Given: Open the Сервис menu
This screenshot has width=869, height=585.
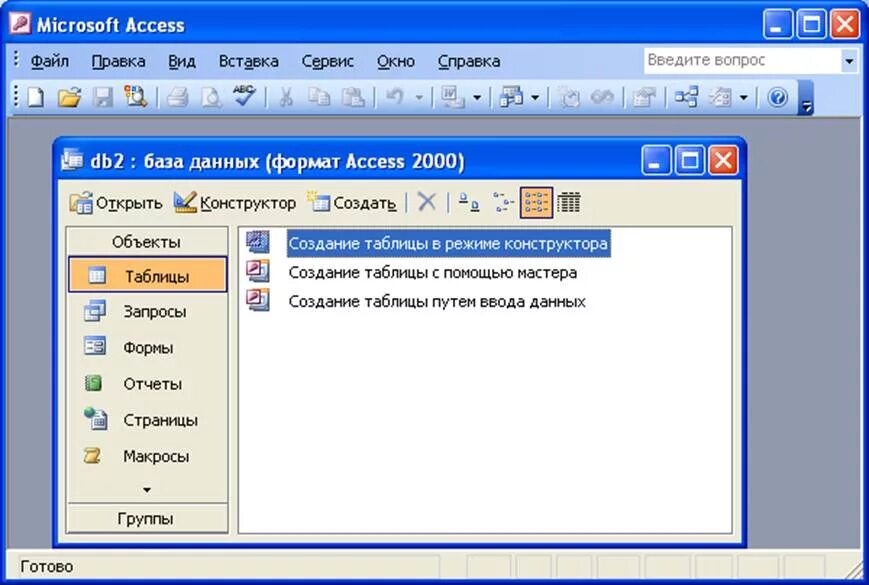Looking at the screenshot, I should click(328, 61).
